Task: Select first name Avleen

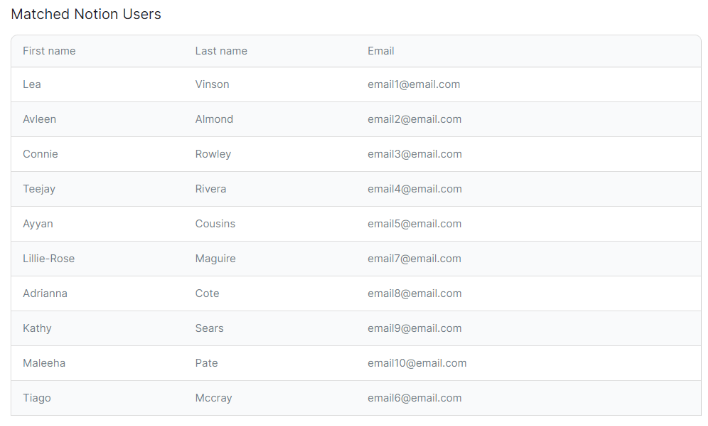Action: click(40, 119)
